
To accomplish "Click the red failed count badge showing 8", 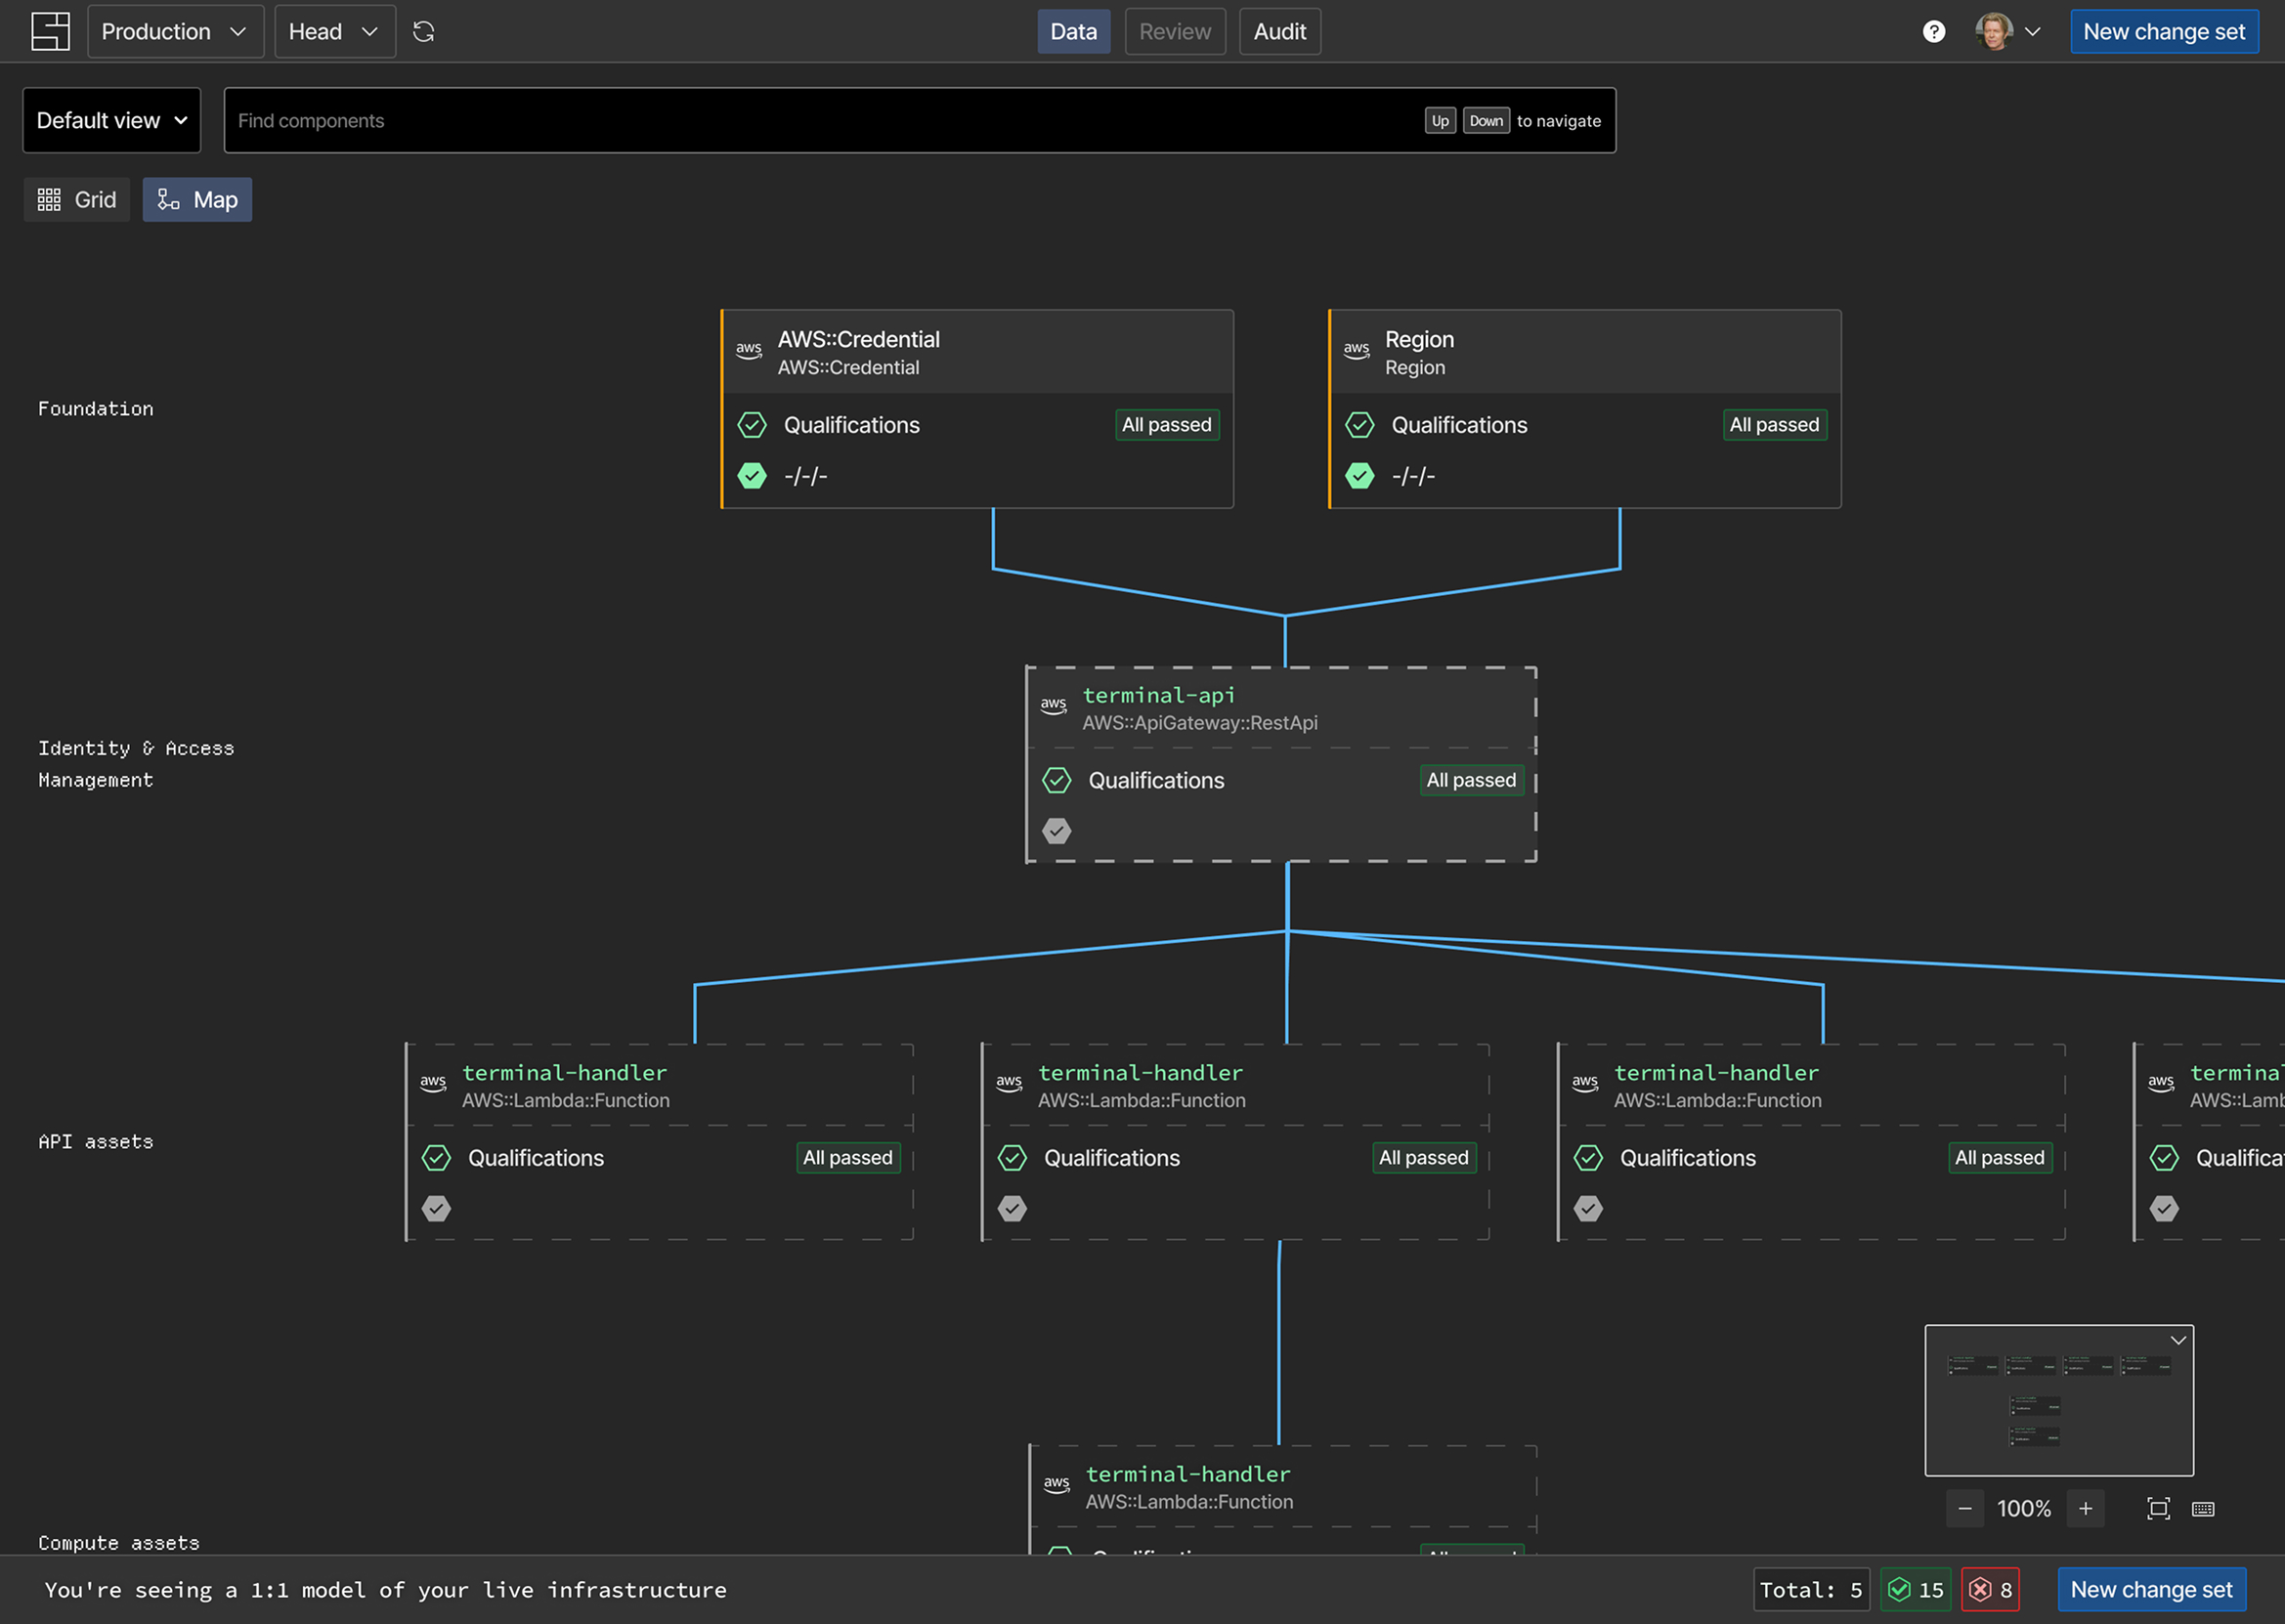I will click(x=1990, y=1590).
